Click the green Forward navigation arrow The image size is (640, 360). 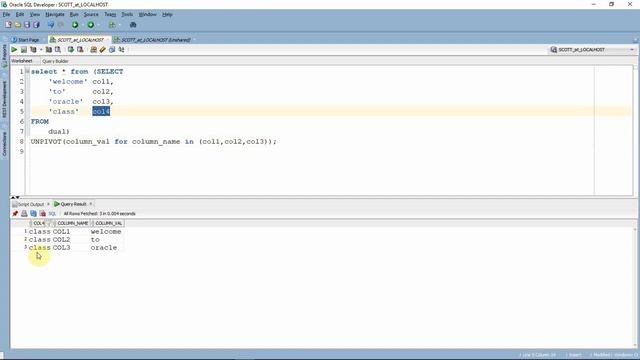91,25
